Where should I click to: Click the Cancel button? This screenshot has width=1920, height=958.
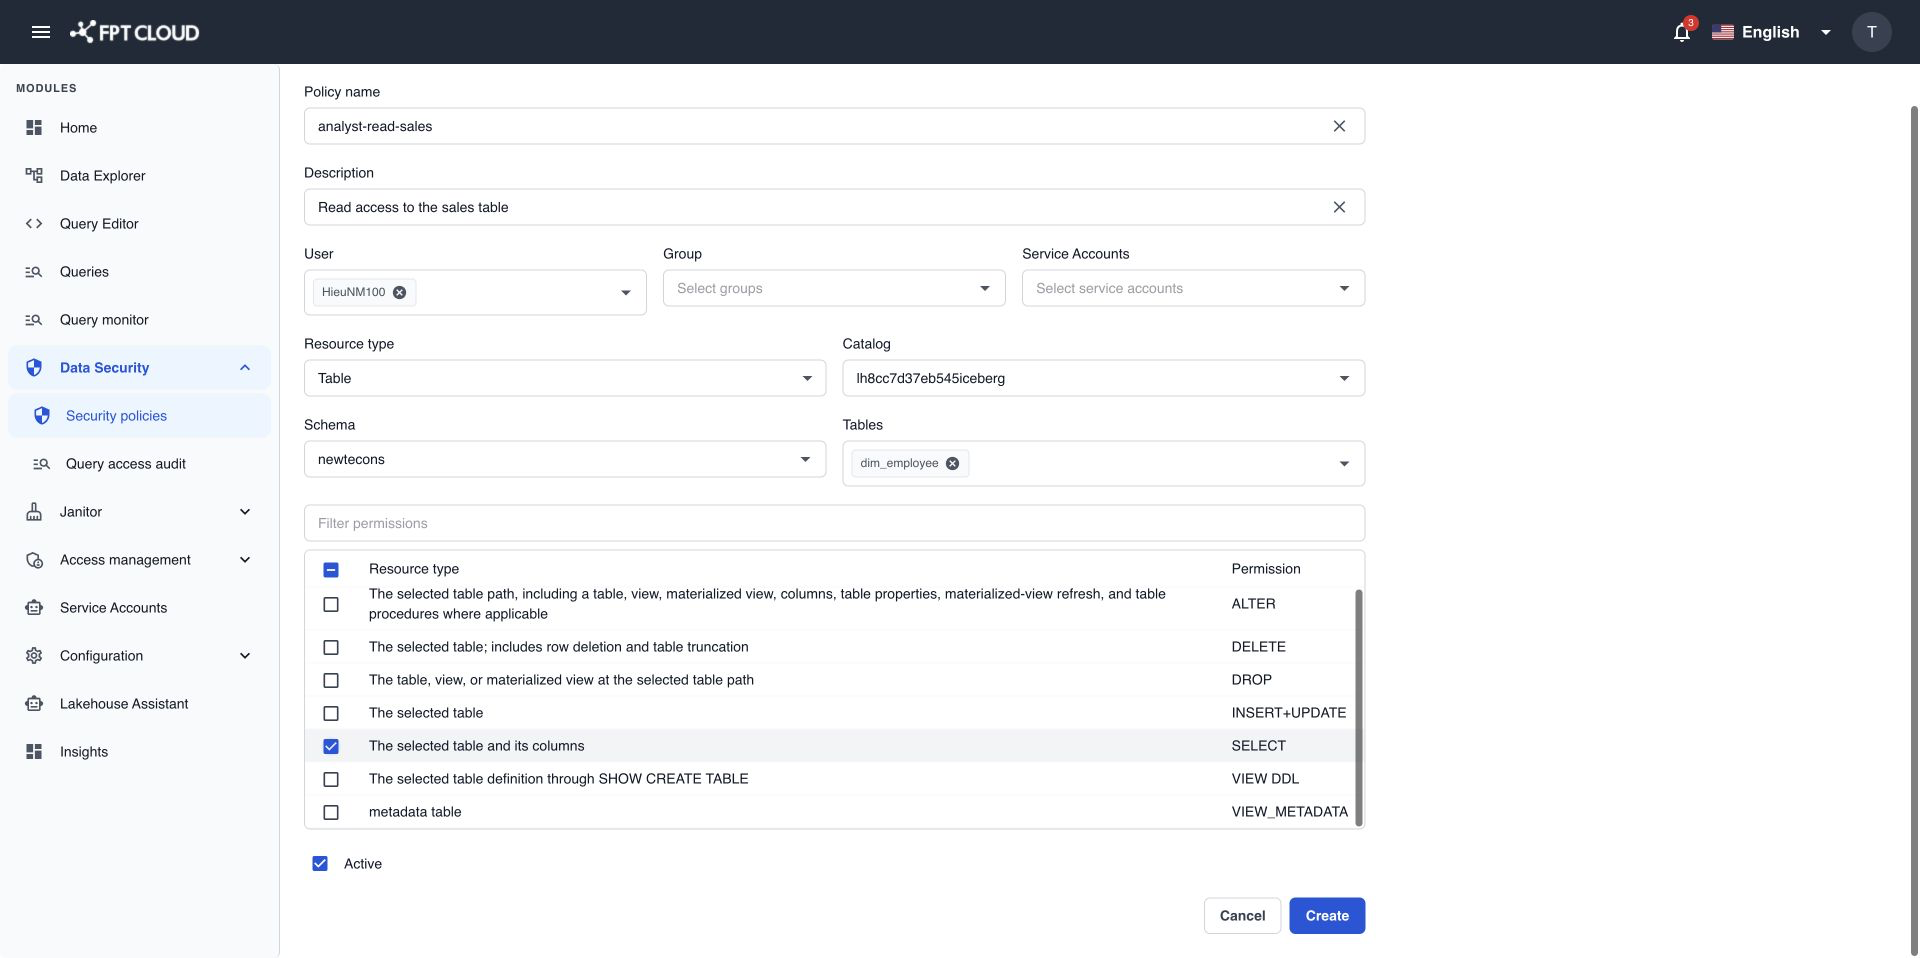[1242, 916]
